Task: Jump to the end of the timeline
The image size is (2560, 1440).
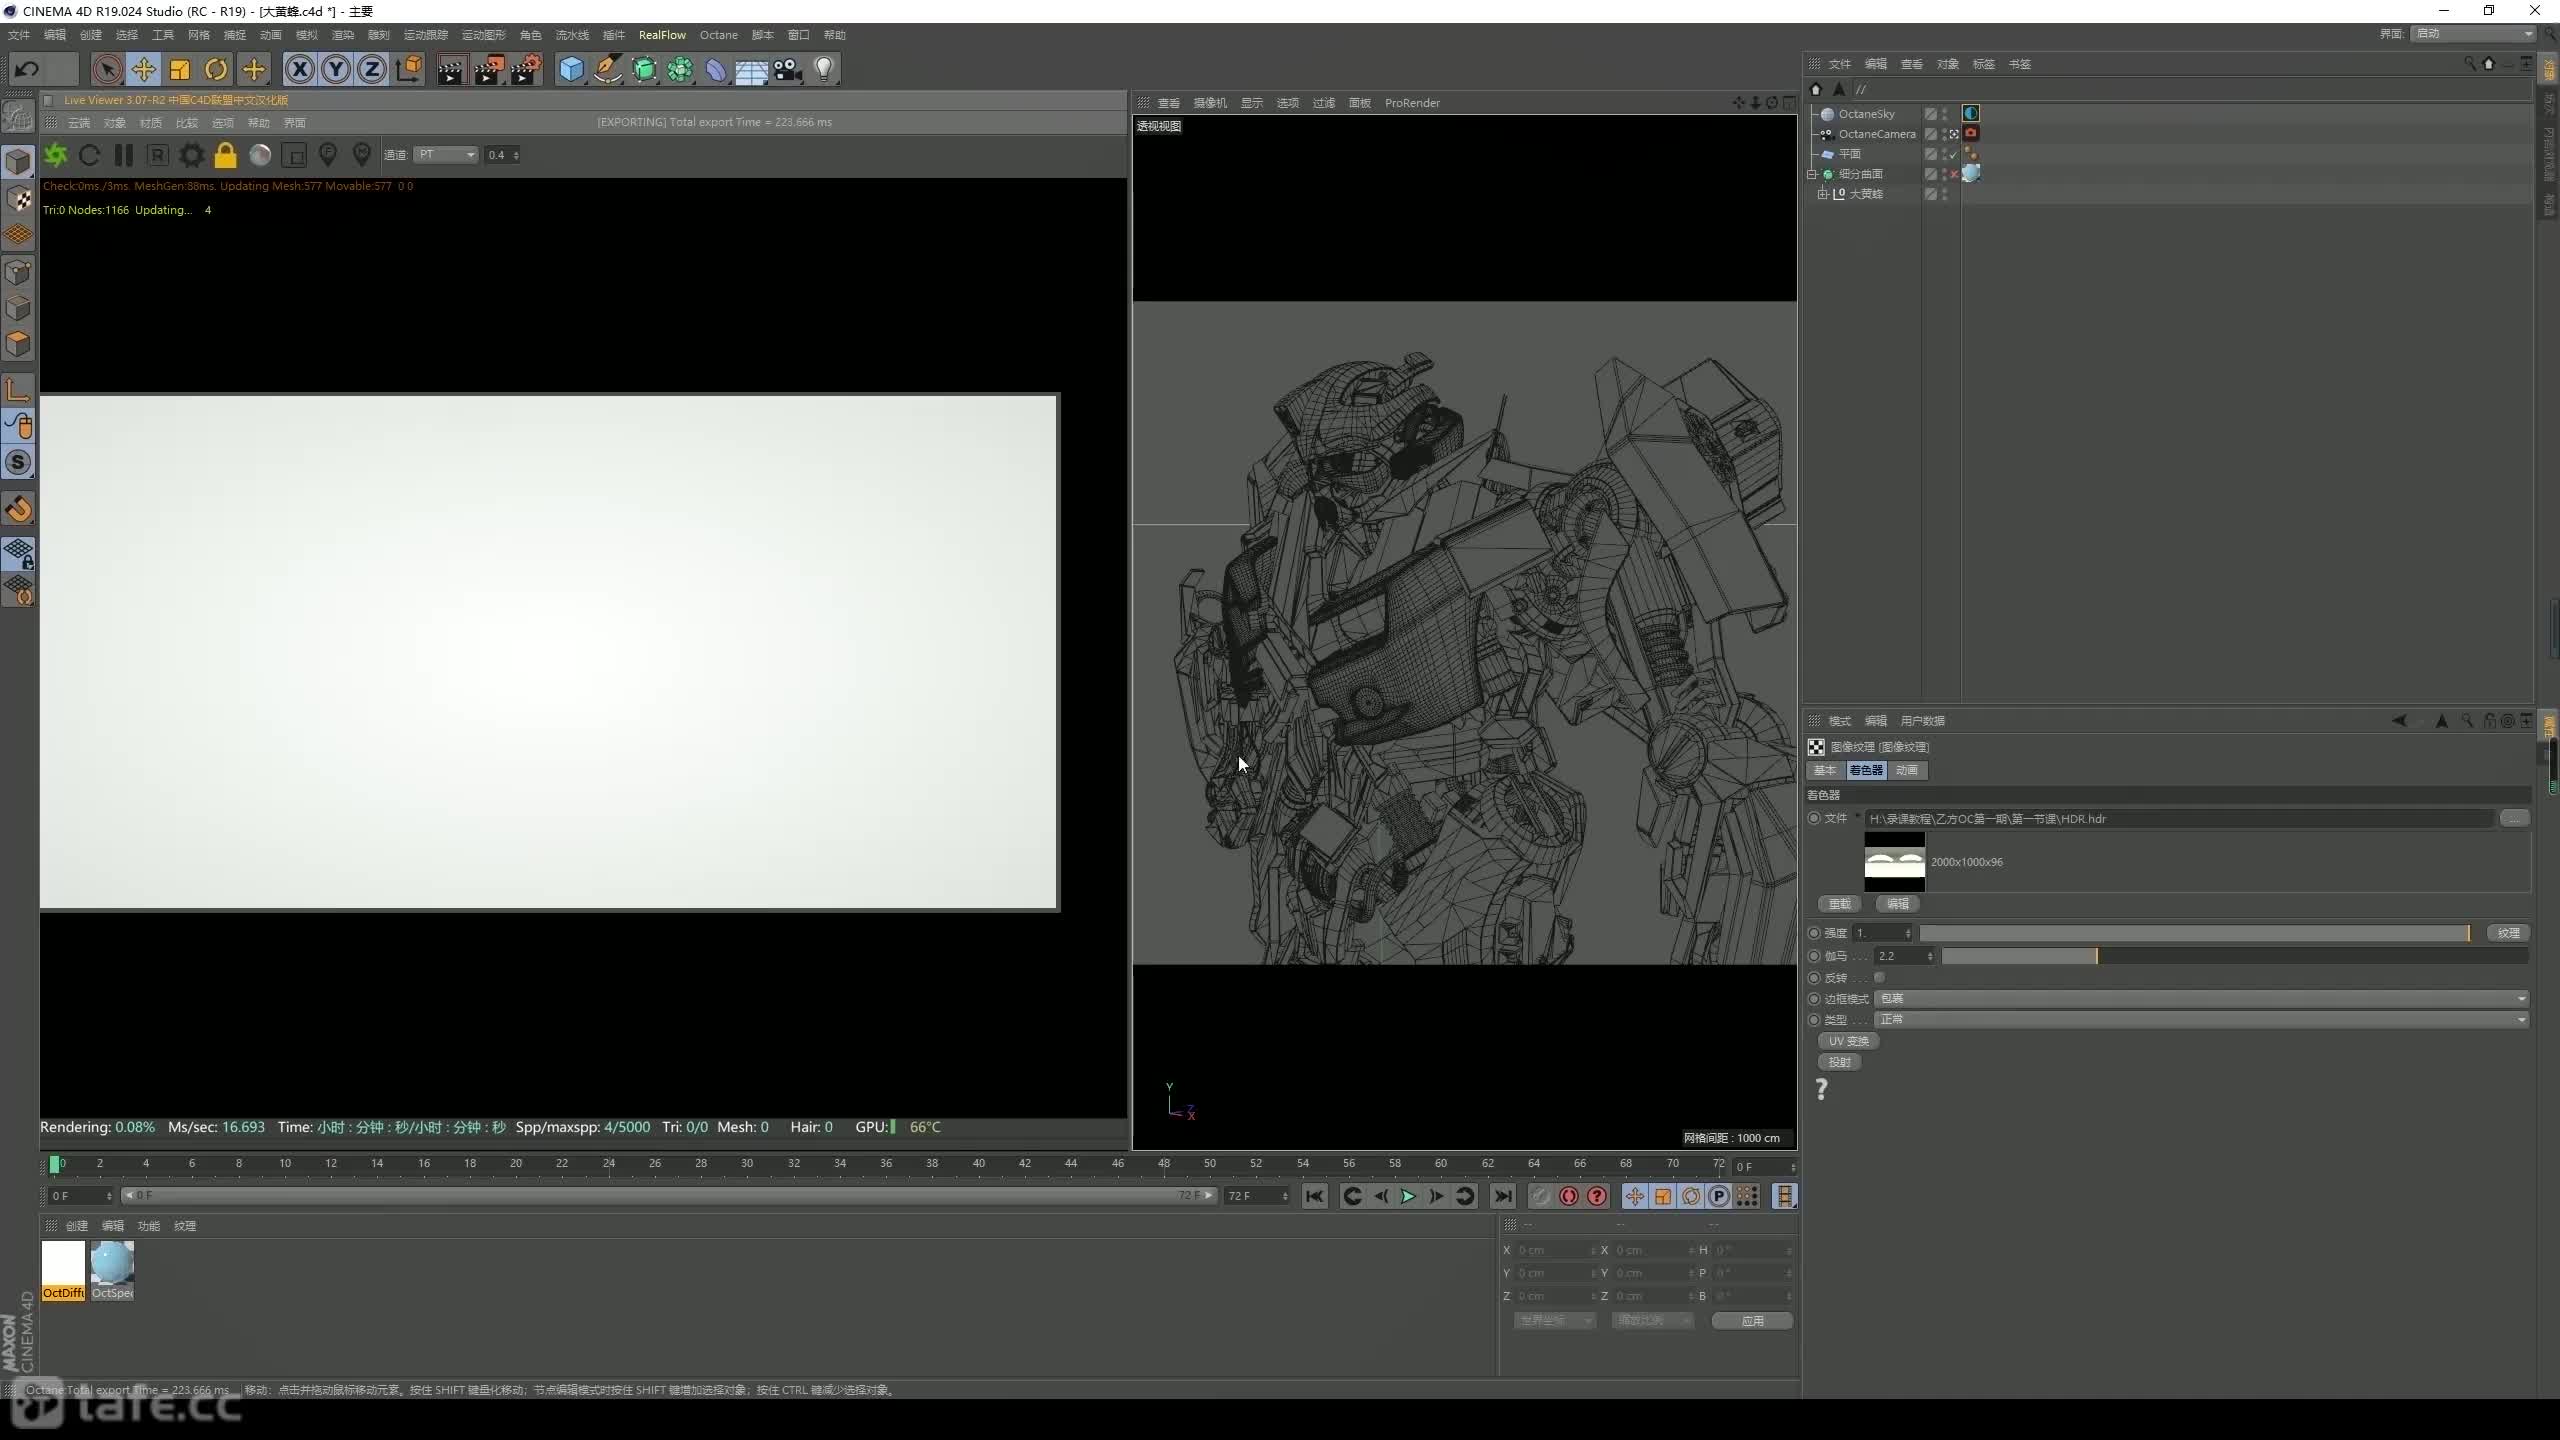Action: (x=1503, y=1196)
